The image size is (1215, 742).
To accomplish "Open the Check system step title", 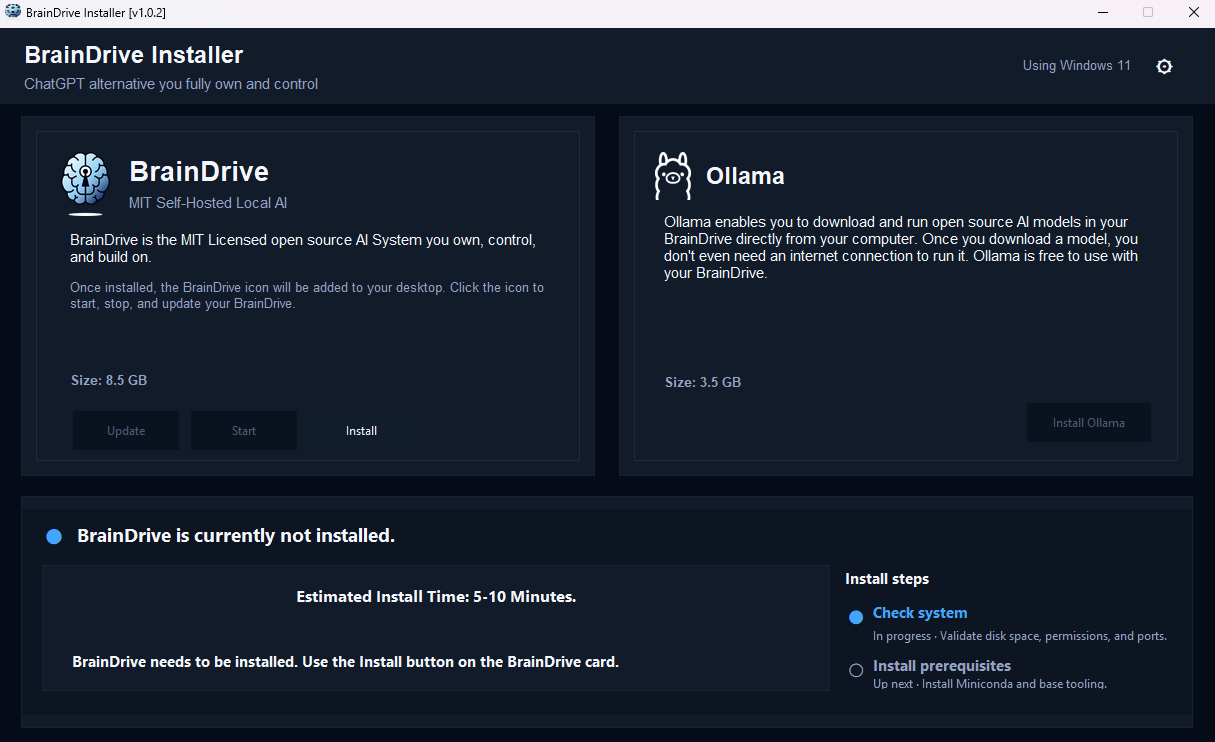I will point(920,613).
